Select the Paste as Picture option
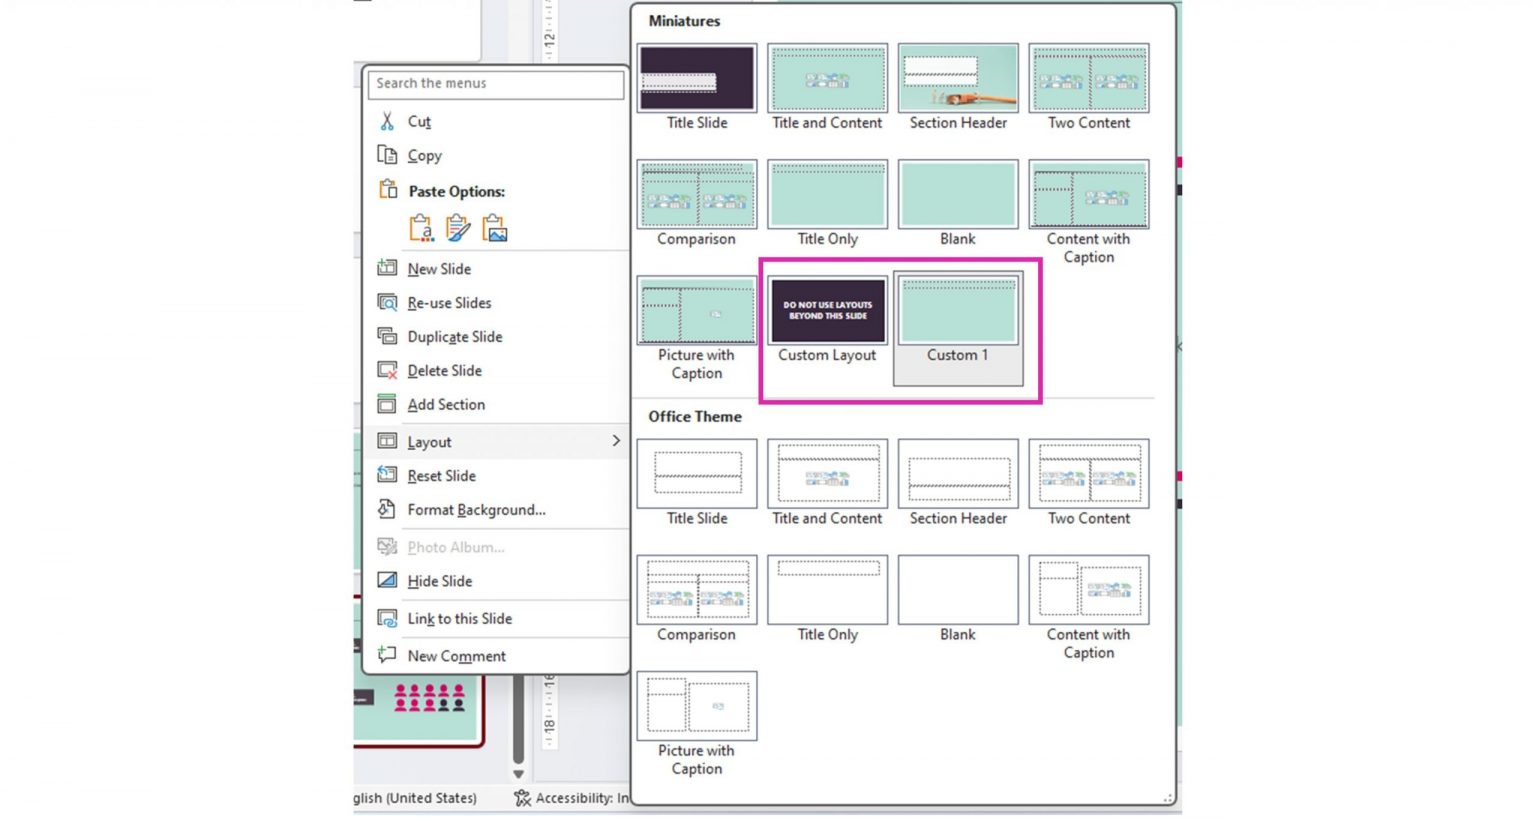The width and height of the screenshot is (1536, 818). (494, 227)
